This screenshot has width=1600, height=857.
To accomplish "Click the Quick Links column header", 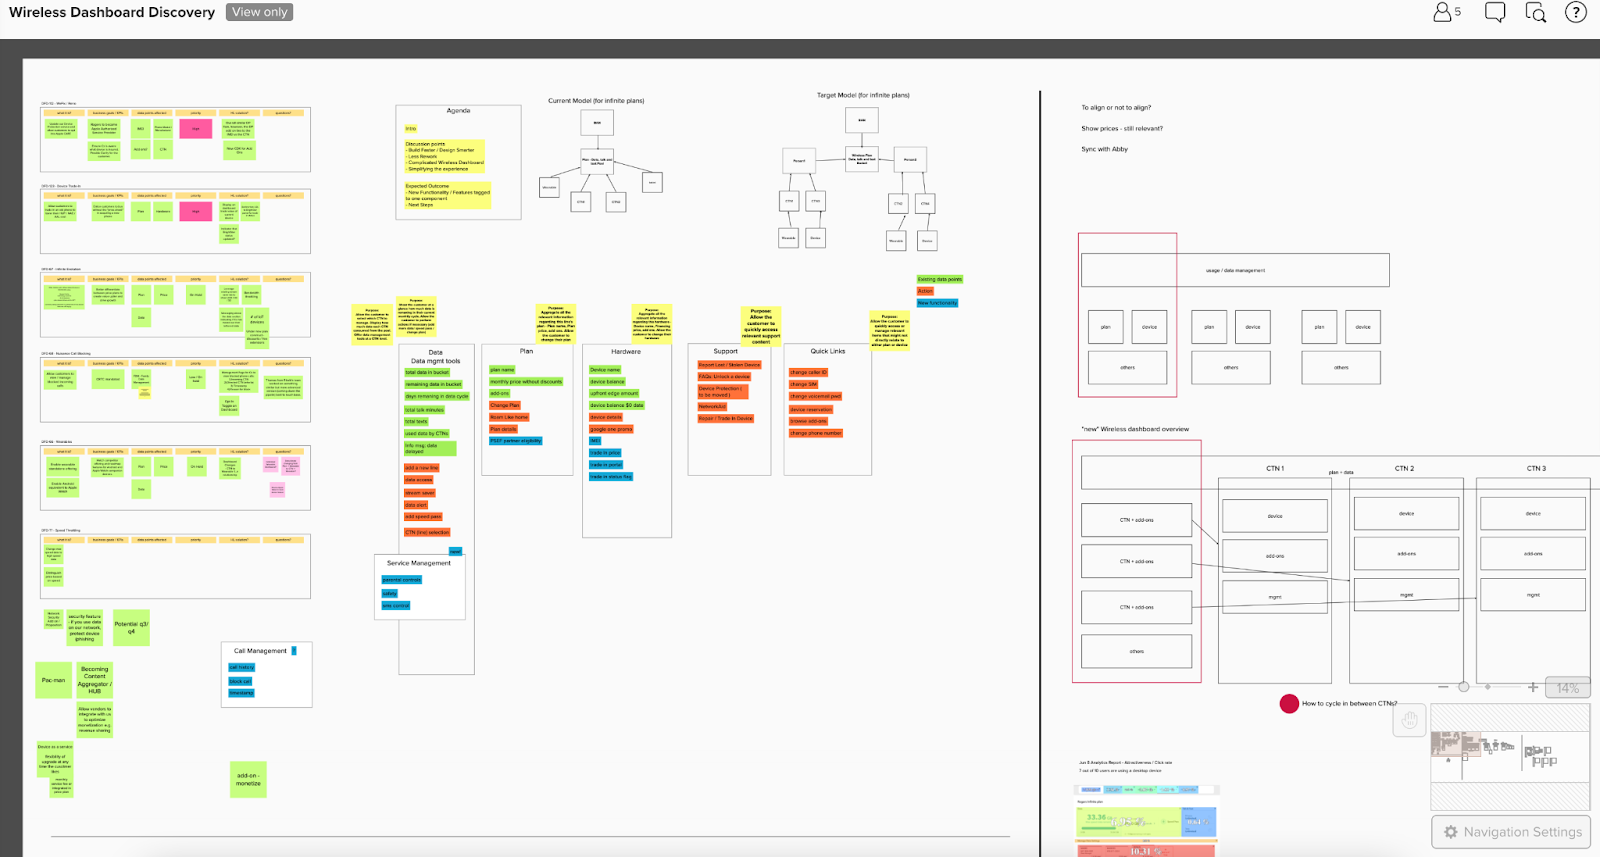I will tap(827, 351).
